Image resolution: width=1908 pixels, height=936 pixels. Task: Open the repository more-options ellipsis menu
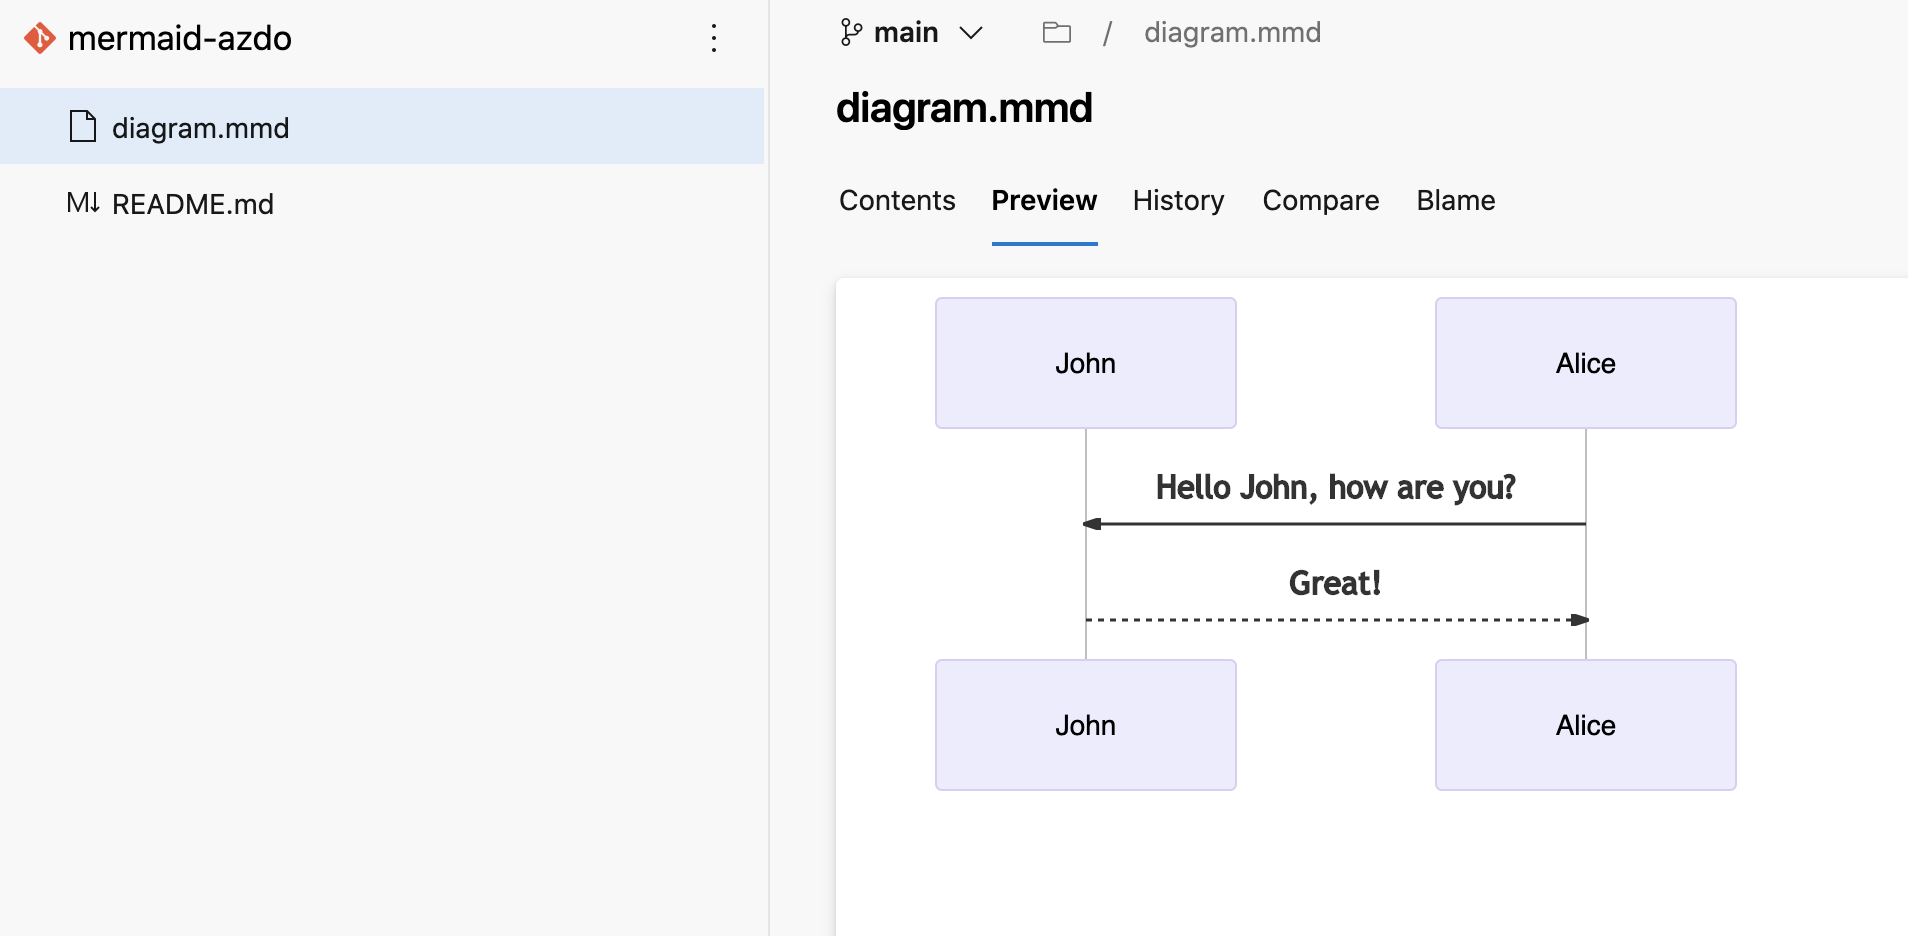[714, 39]
